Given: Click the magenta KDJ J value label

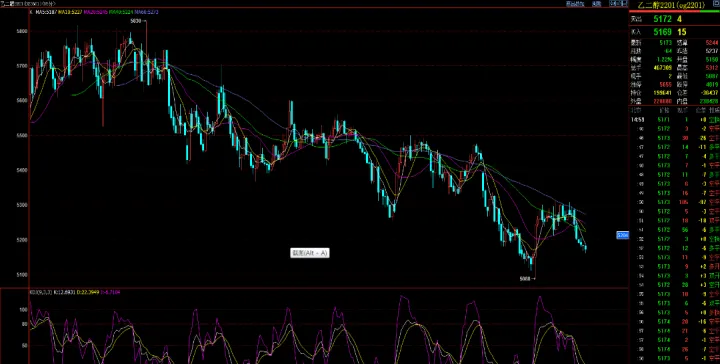Looking at the screenshot, I should pos(111,291).
